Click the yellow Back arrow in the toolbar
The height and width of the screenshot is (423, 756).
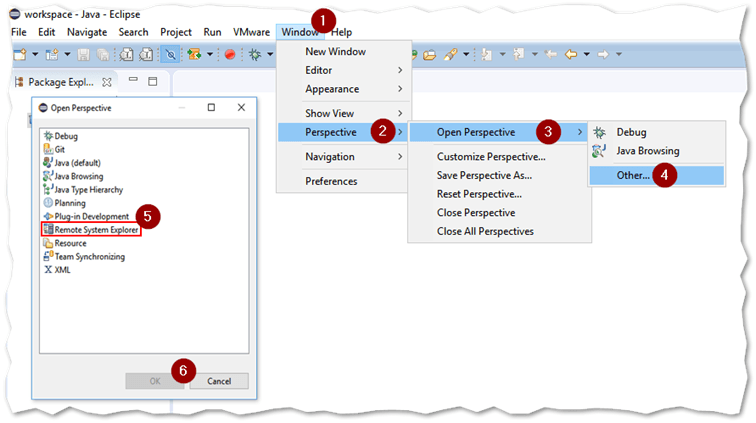571,55
